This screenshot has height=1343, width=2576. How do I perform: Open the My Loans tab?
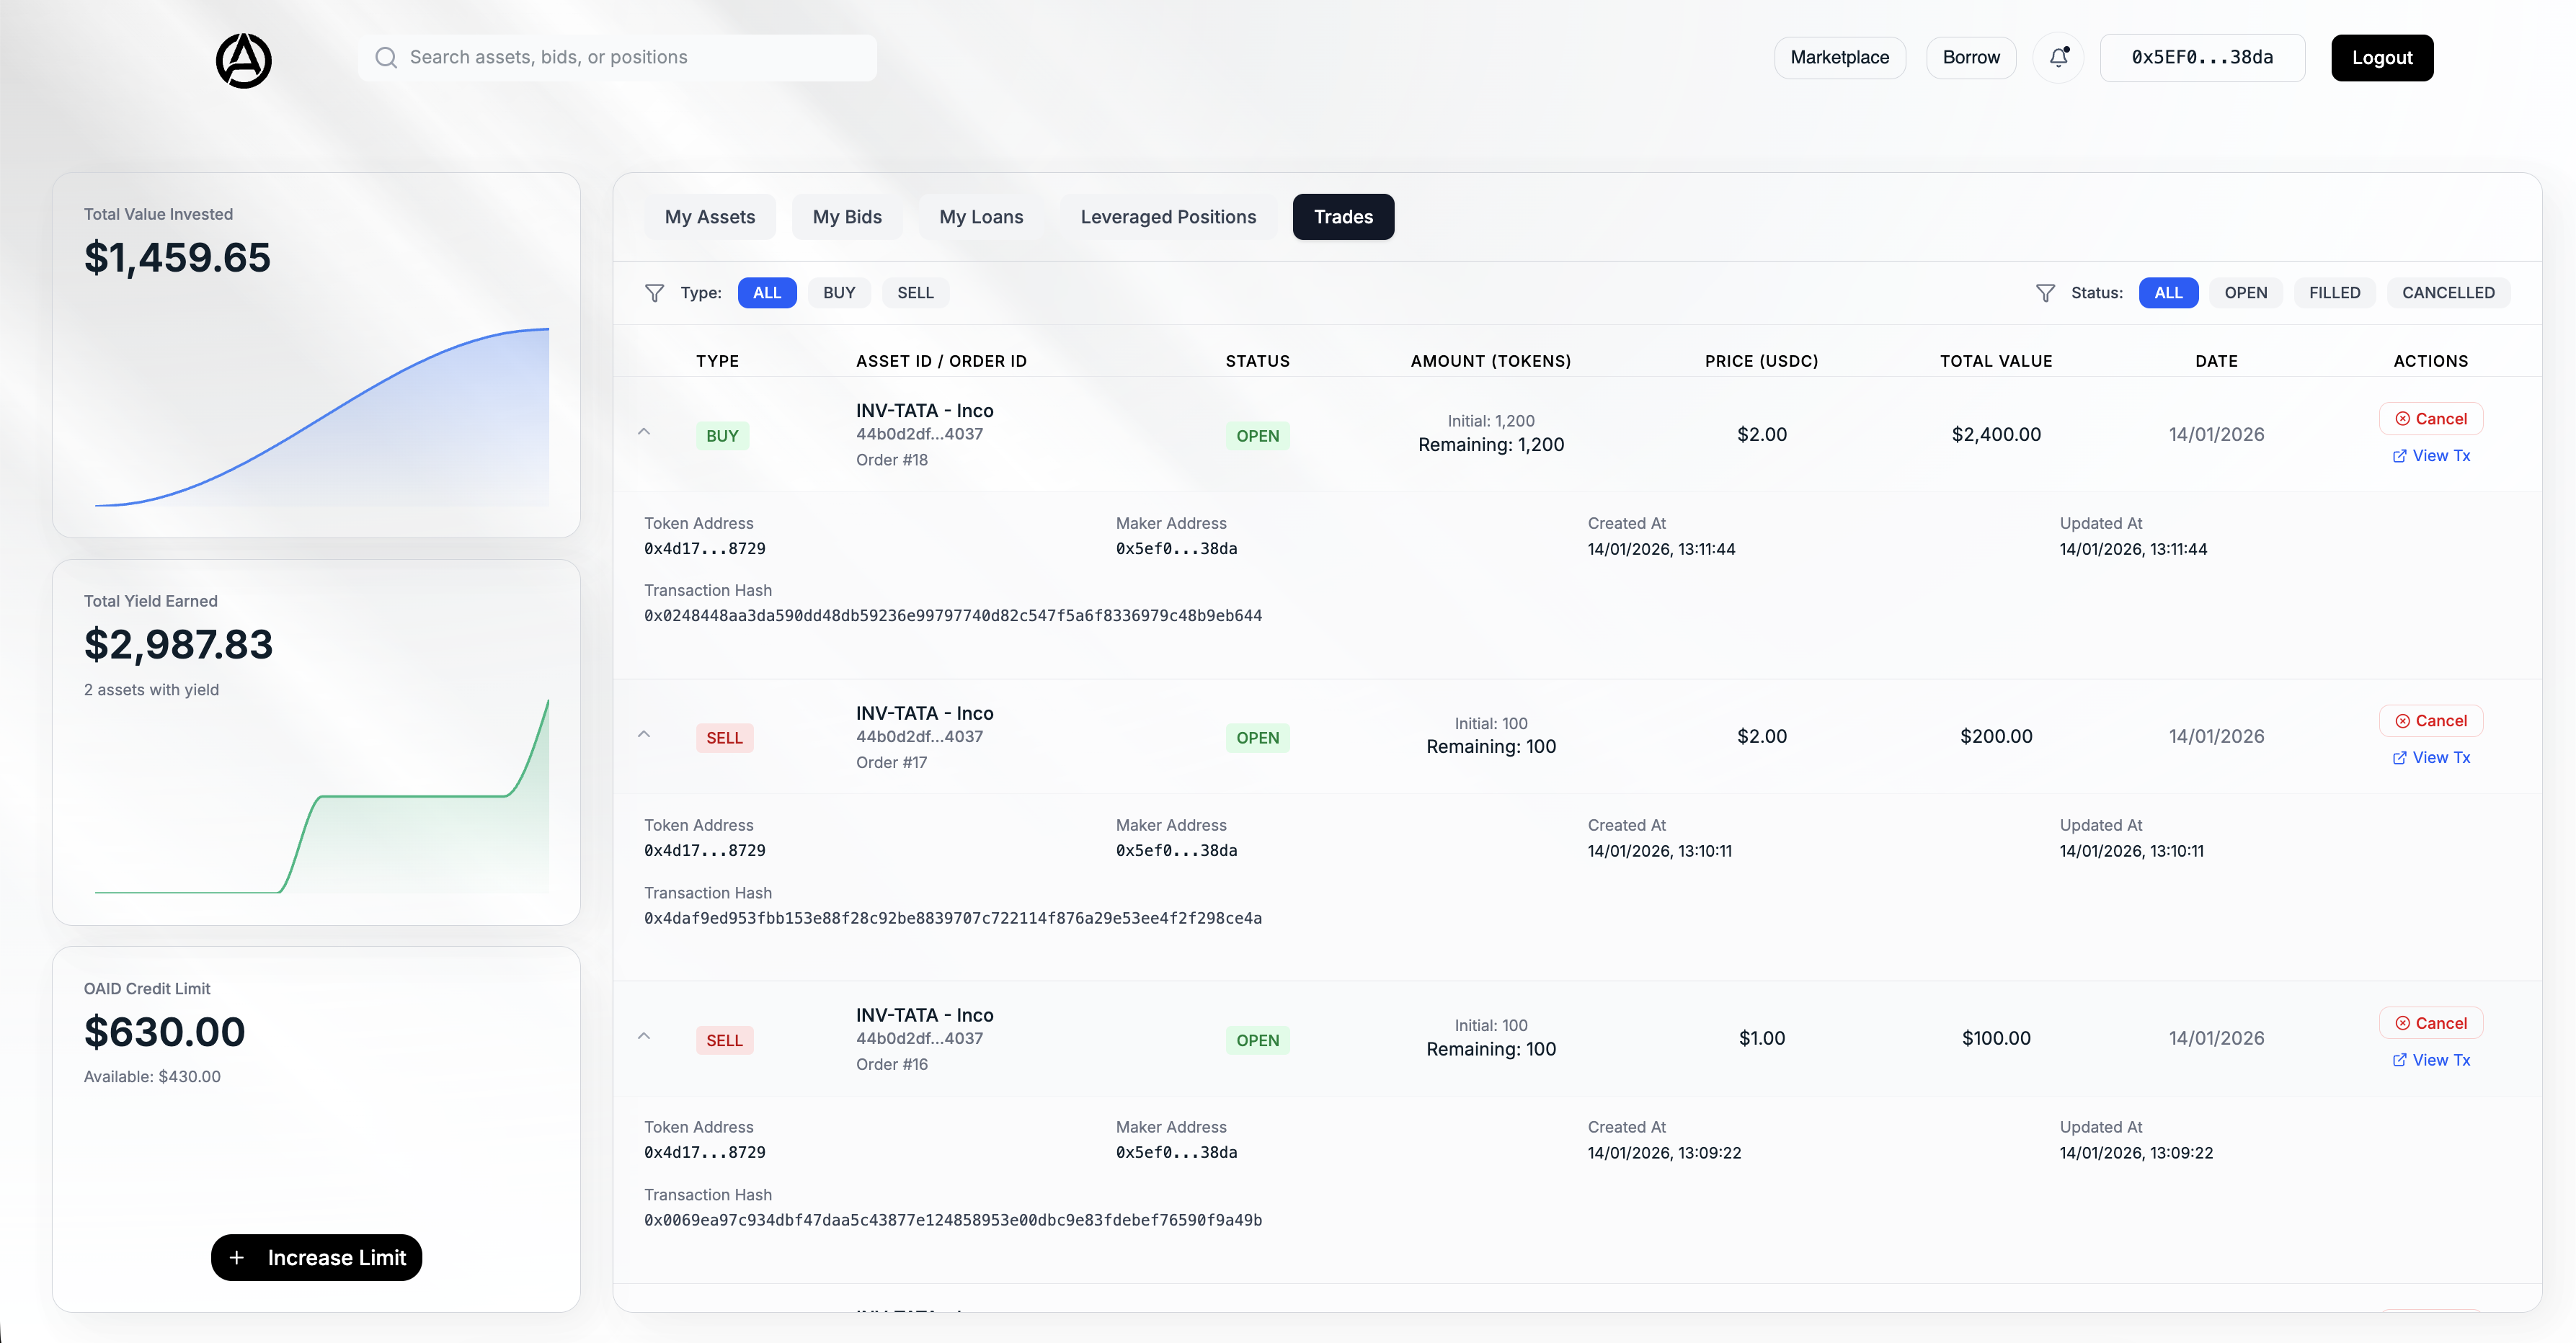point(981,217)
